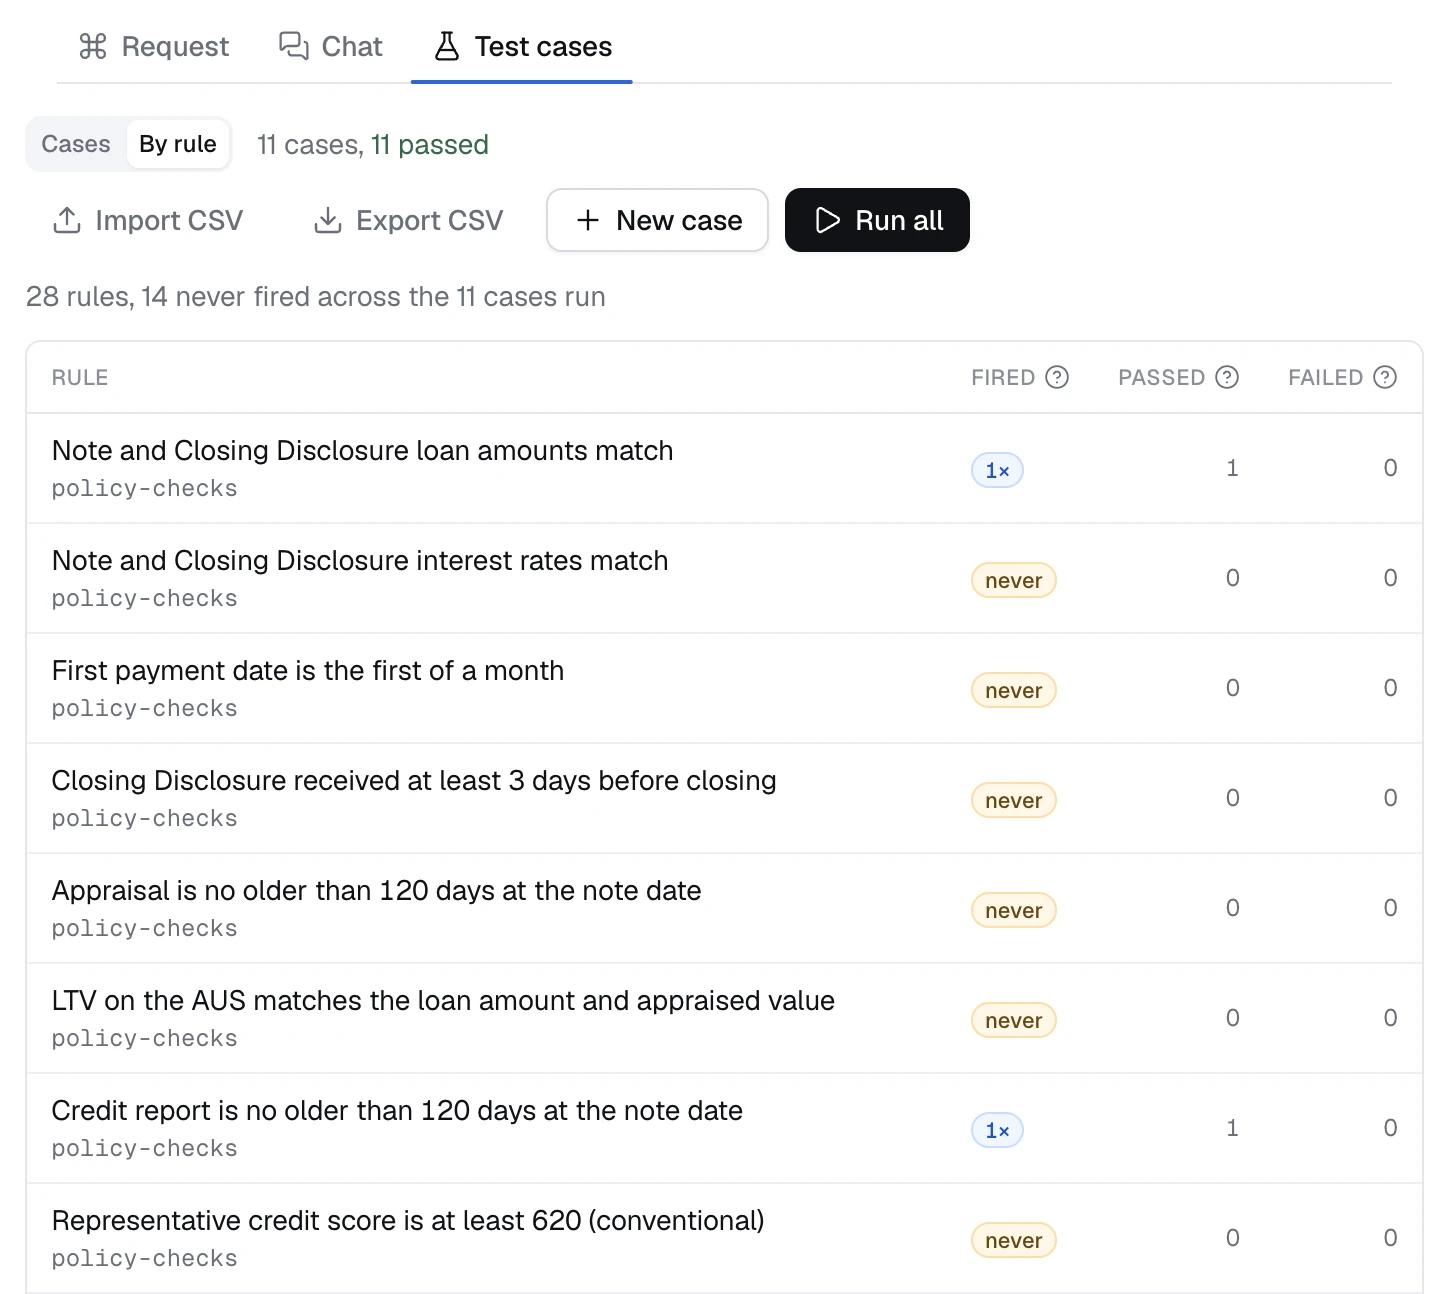The width and height of the screenshot is (1452, 1294).
Task: Click Import CSV button
Action: tap(147, 220)
